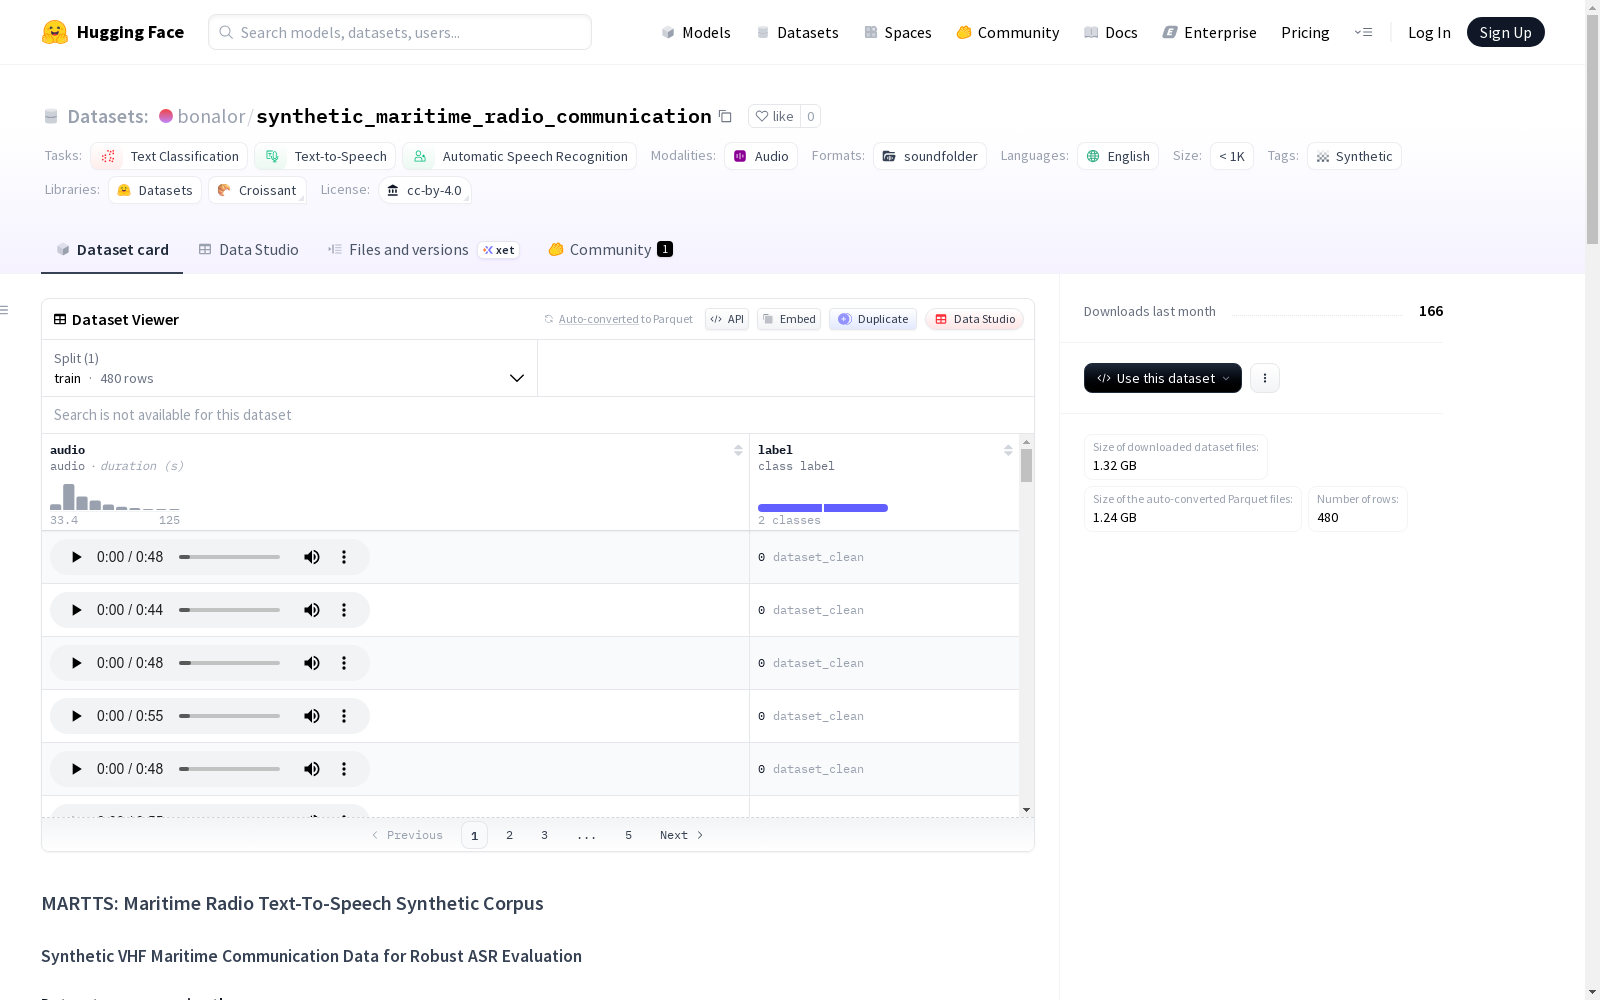
Task: Click the Dataset Viewer table icon
Action: tap(60, 319)
